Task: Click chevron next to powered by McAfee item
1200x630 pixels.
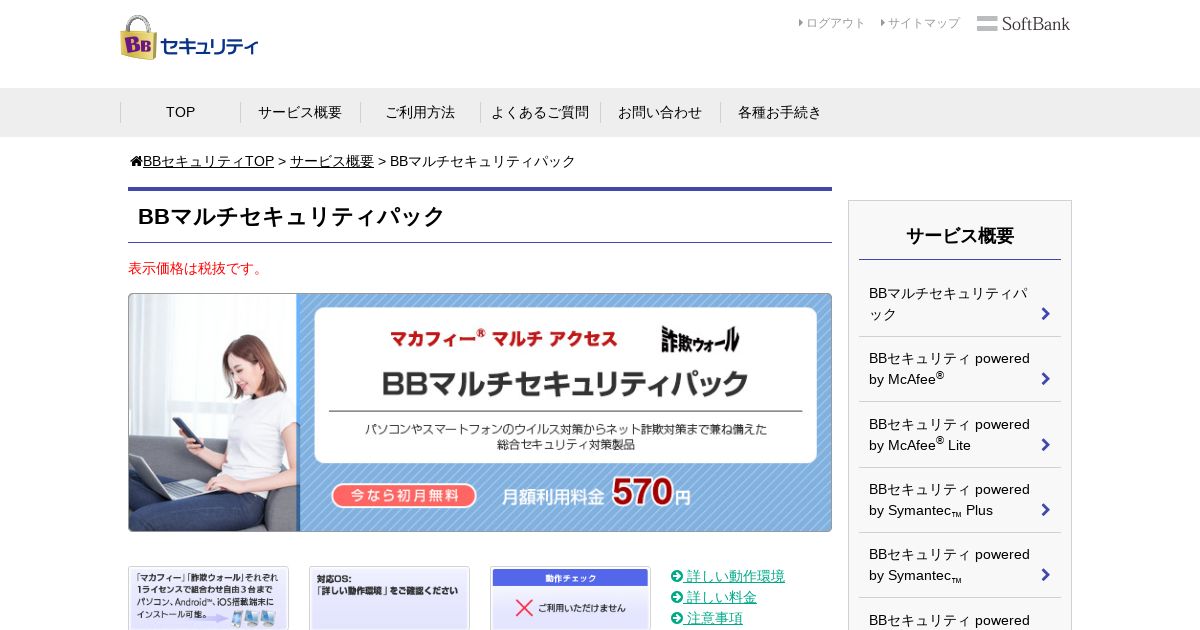Action: click(1045, 379)
